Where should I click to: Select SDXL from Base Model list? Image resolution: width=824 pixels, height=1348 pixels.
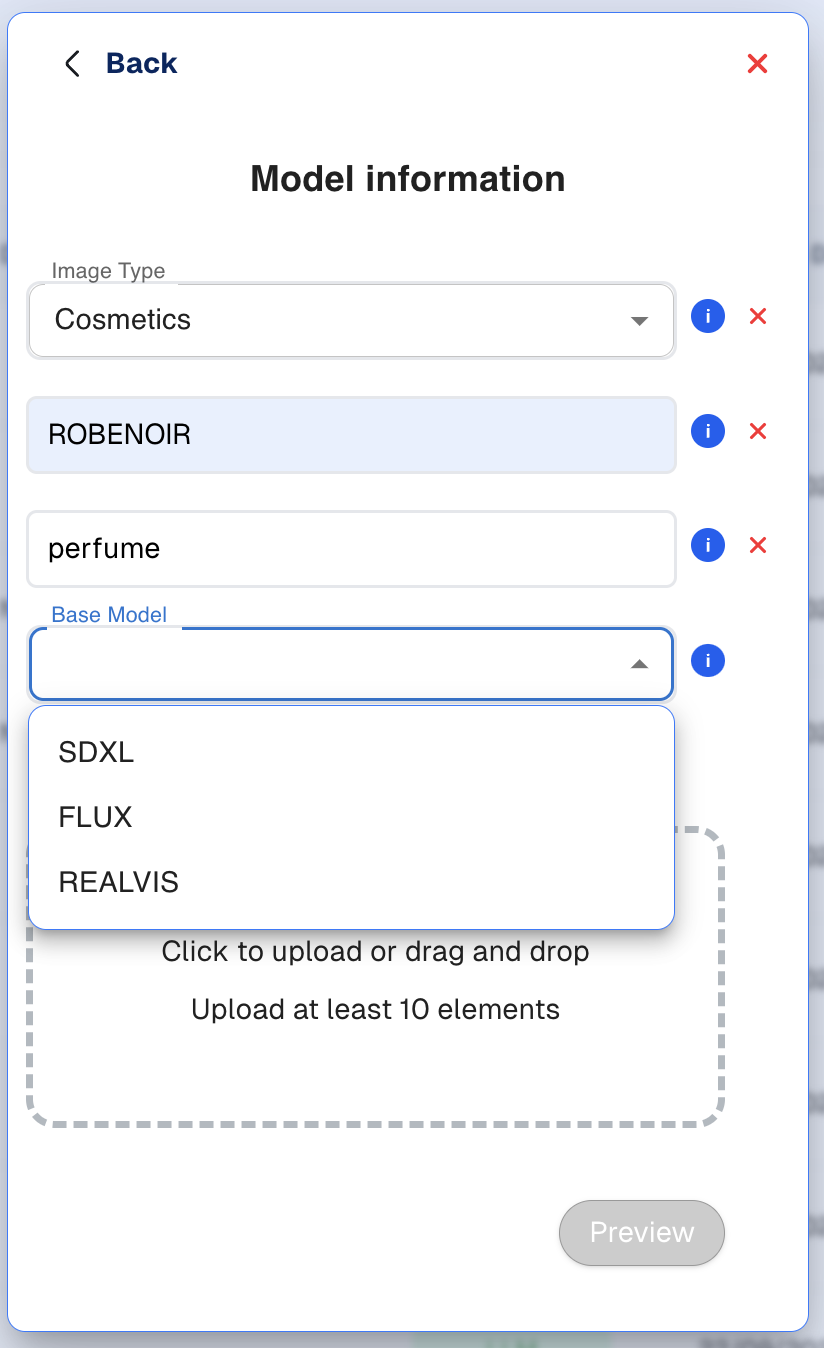tap(352, 752)
